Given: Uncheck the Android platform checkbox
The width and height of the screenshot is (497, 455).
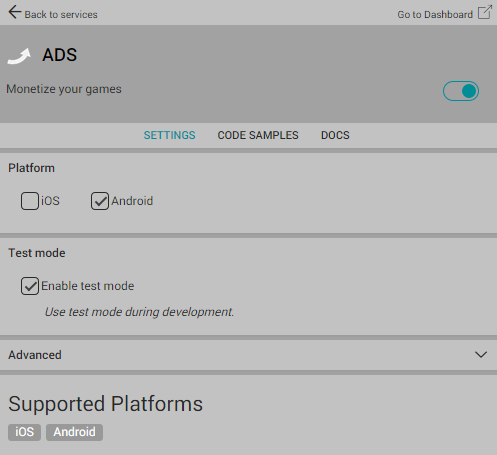Looking at the screenshot, I should [100, 201].
